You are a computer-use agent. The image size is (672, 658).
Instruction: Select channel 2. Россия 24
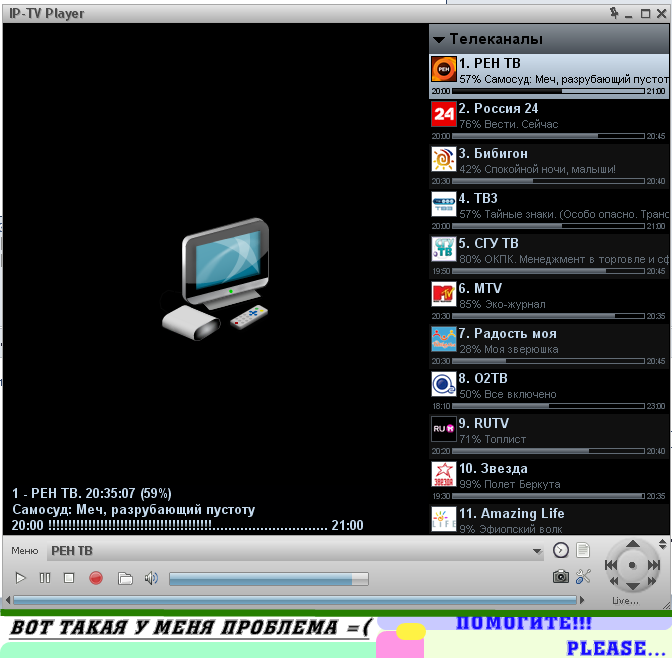tap(549, 120)
